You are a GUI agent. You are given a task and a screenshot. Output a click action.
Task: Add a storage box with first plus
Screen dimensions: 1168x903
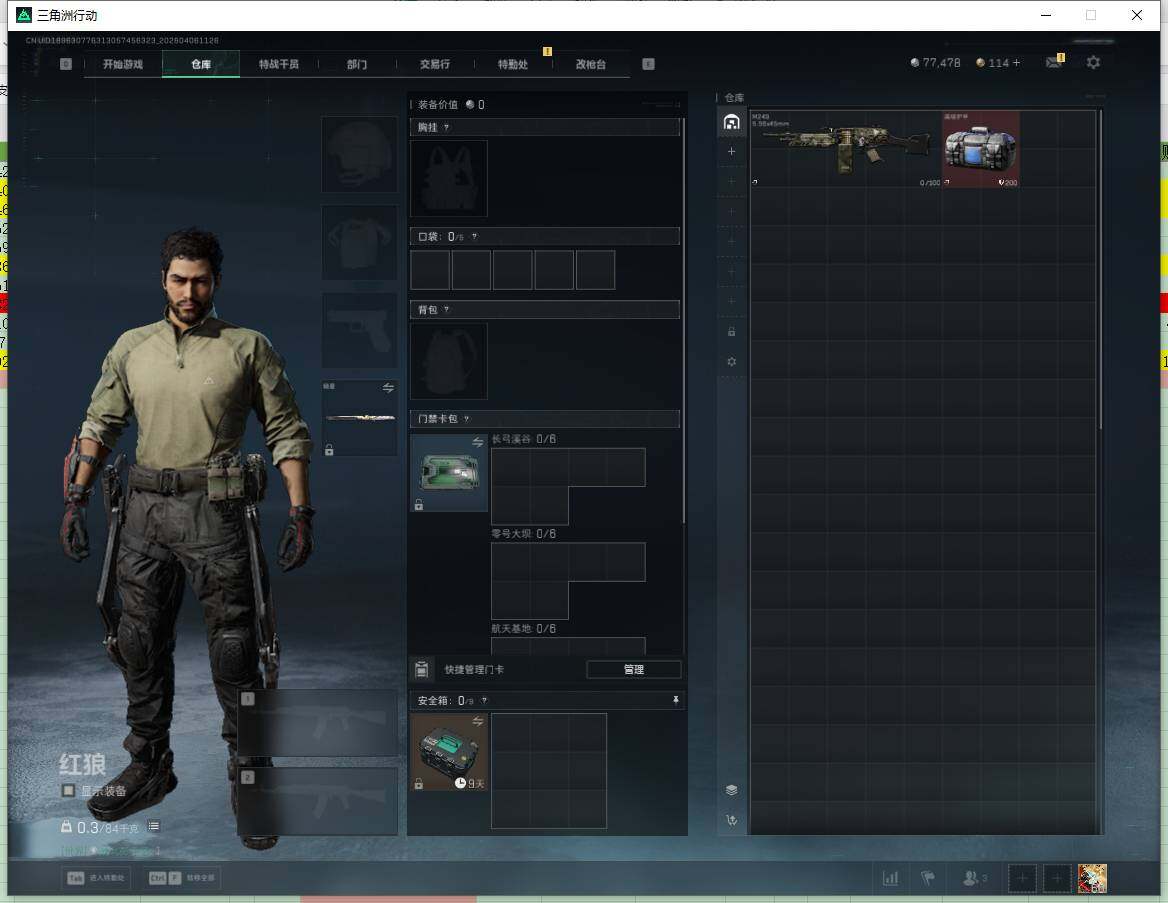tap(731, 151)
